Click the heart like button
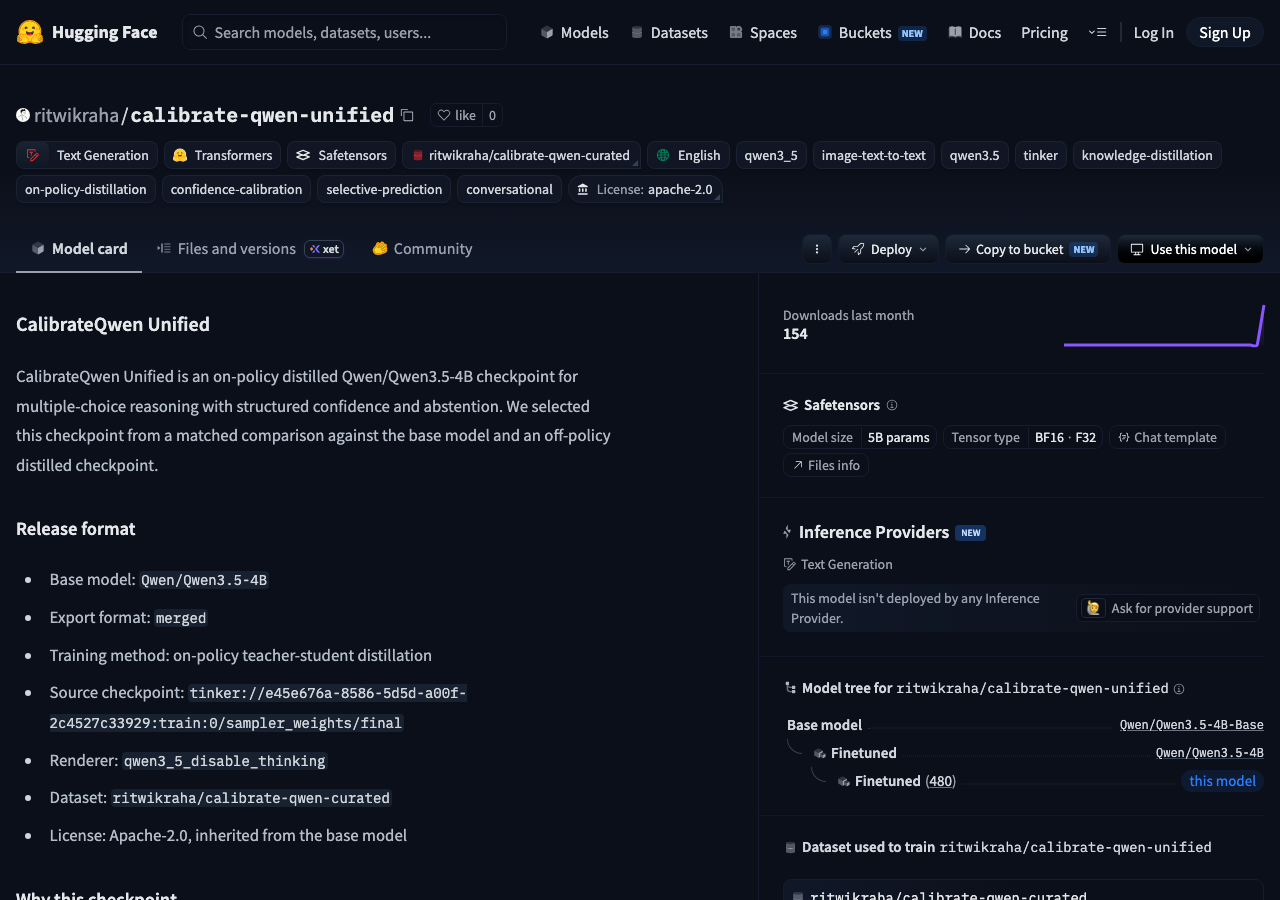This screenshot has width=1280, height=900. pyautogui.click(x=456, y=115)
